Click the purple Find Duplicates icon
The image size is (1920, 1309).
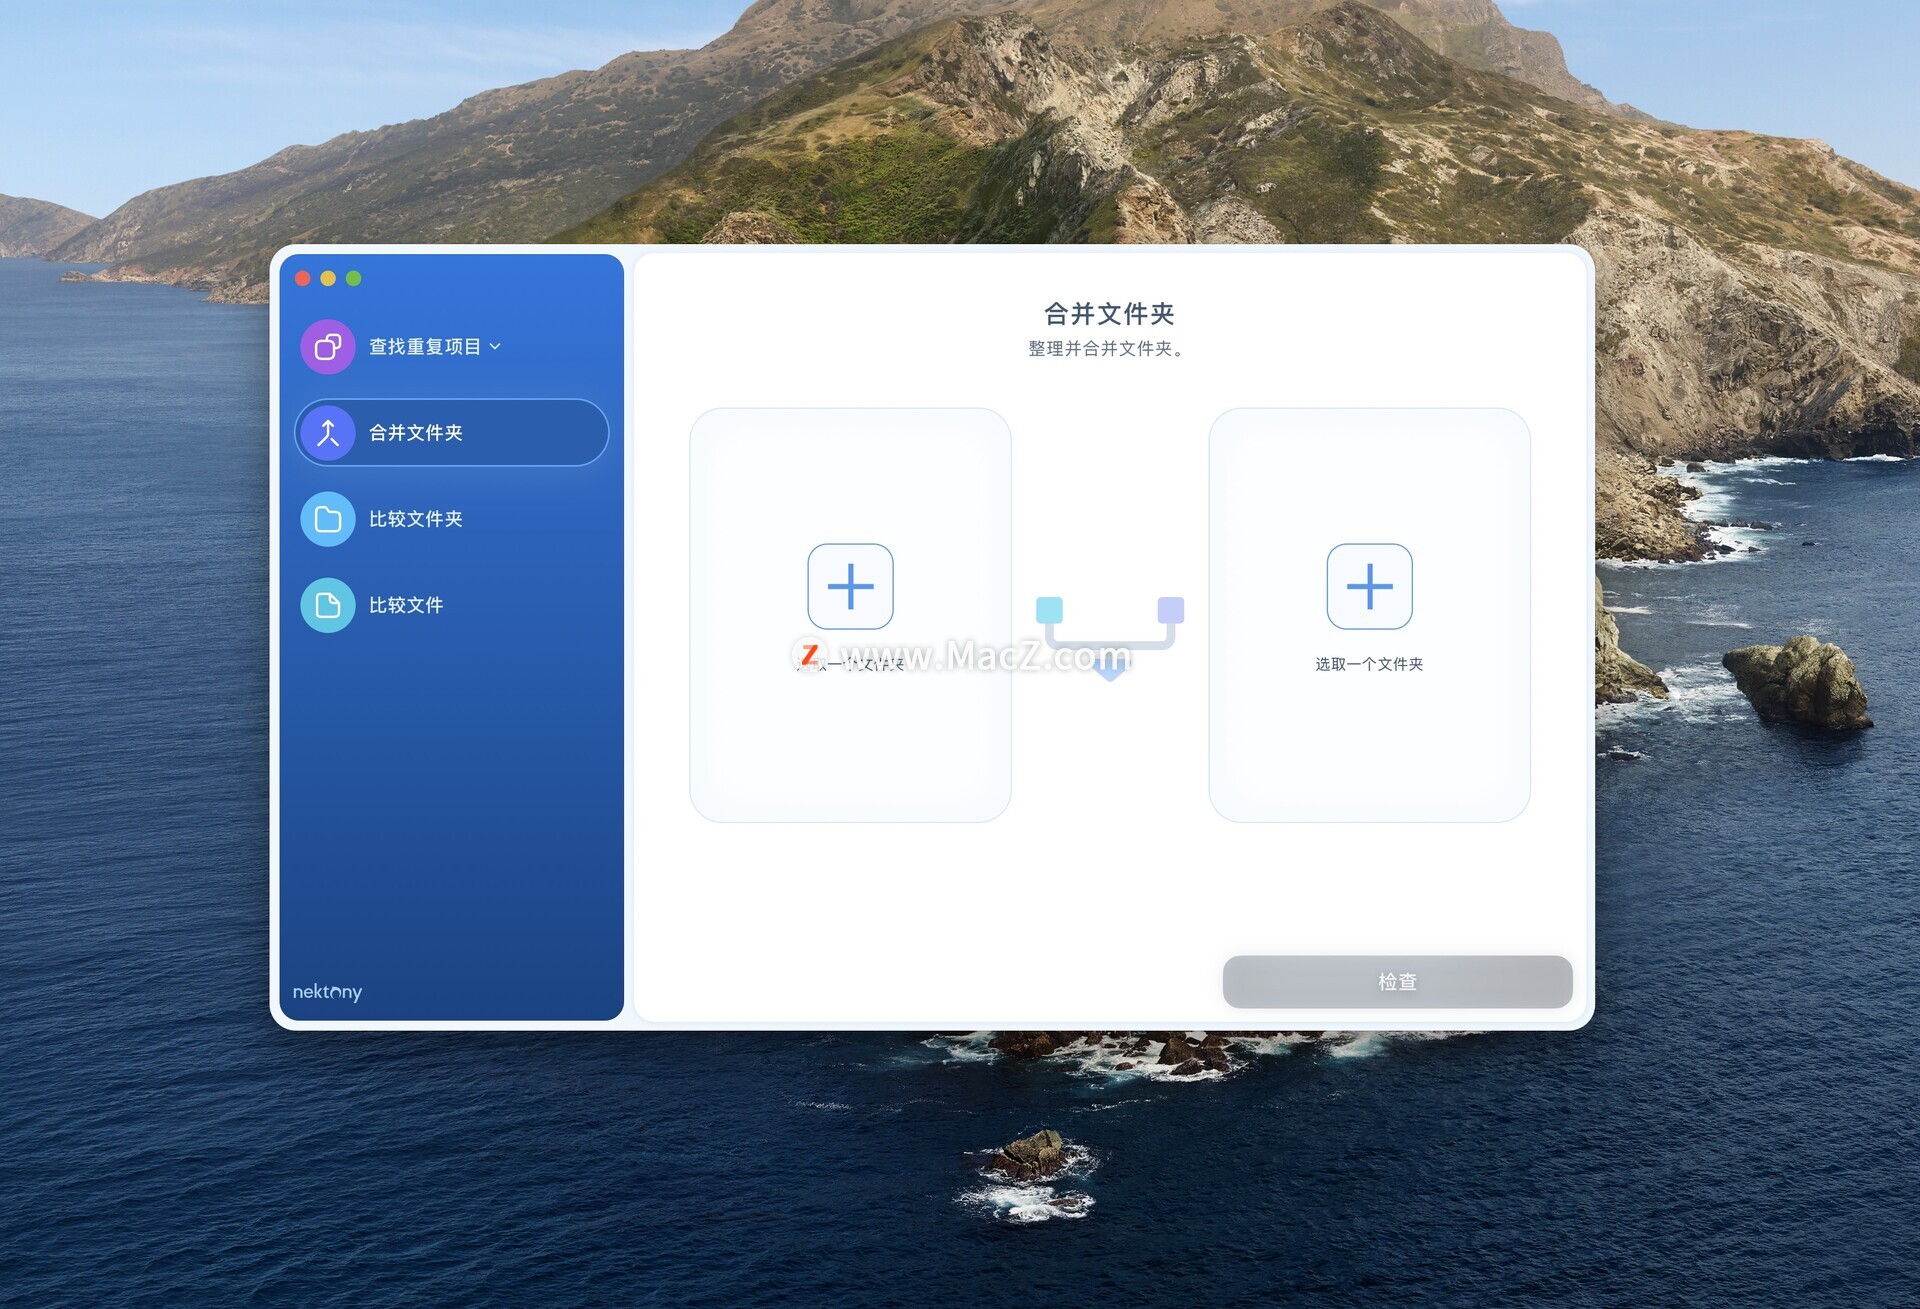coord(328,347)
